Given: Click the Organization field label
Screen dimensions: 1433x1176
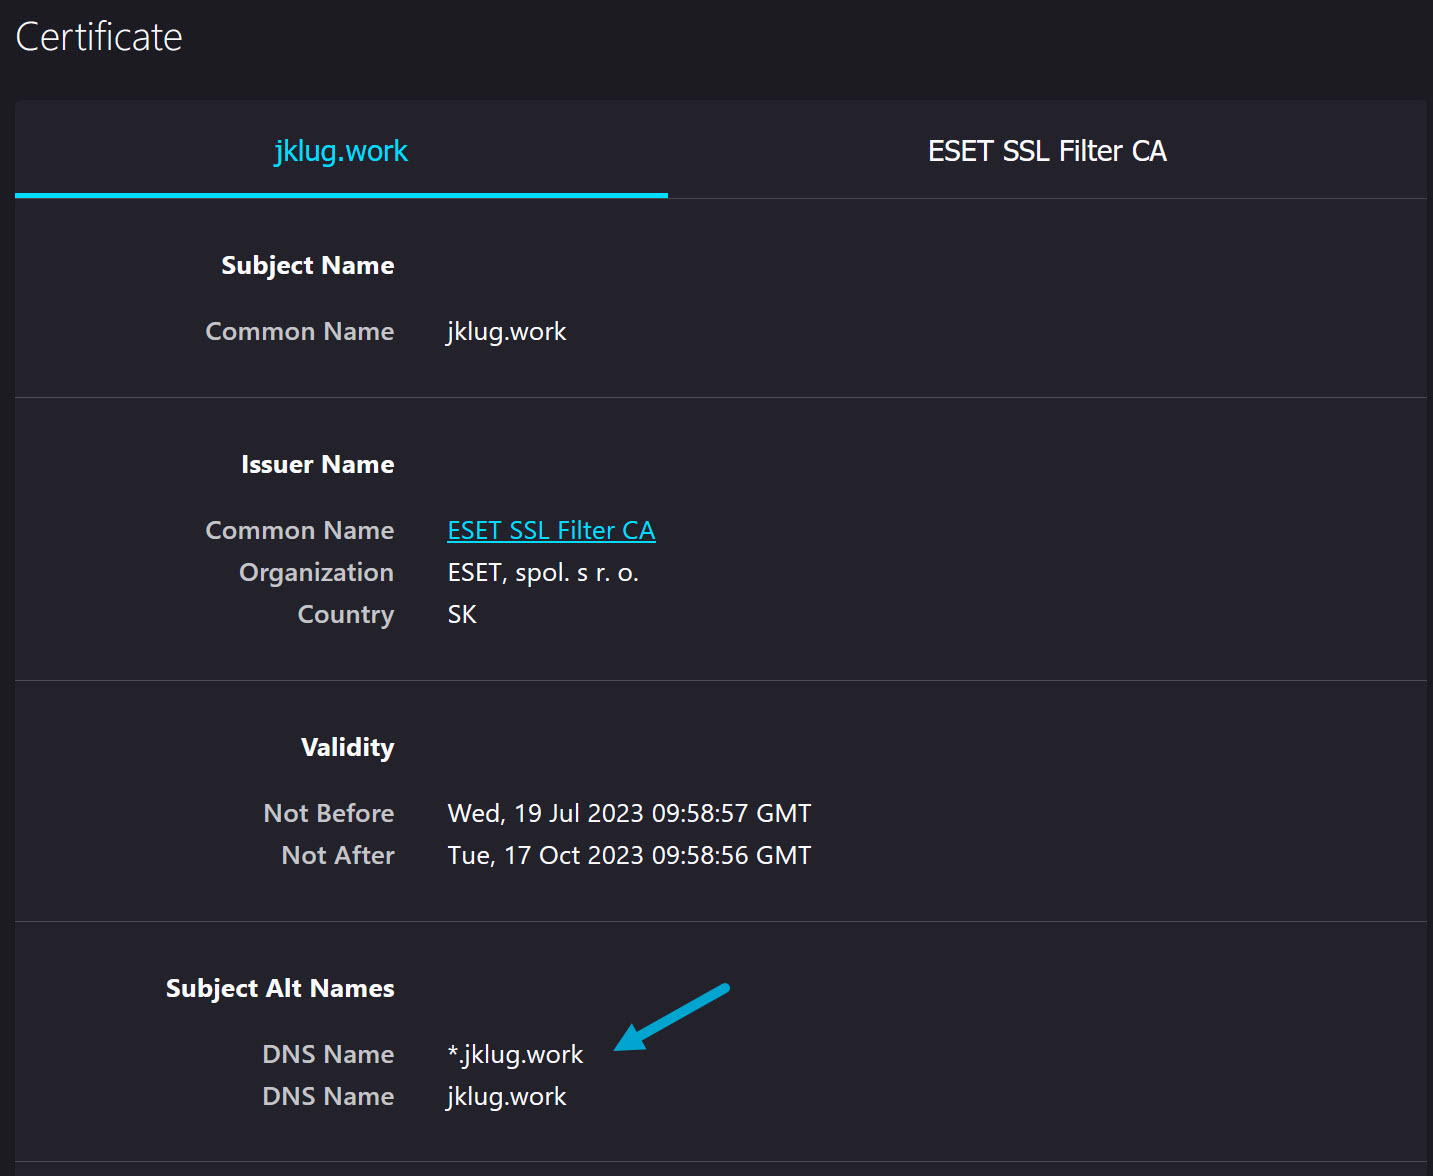Looking at the screenshot, I should (x=316, y=572).
